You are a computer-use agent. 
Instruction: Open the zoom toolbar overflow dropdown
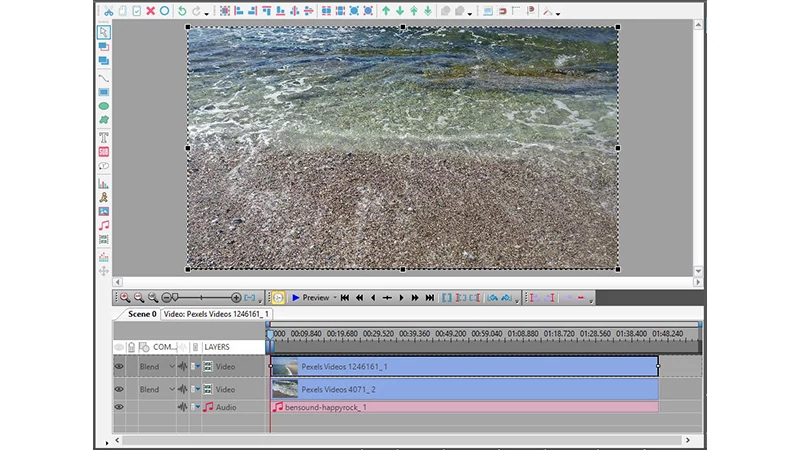[x=260, y=301]
